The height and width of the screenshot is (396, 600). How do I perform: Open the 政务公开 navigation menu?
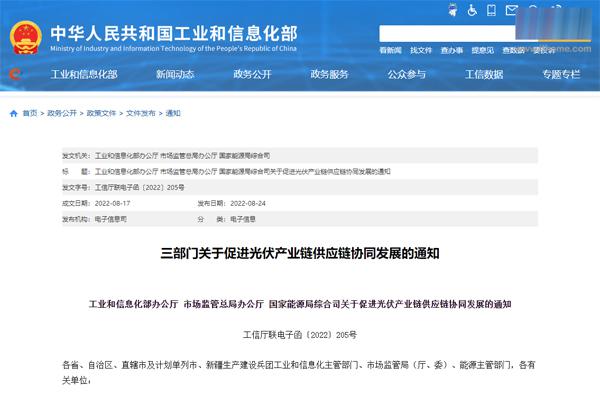(253, 74)
